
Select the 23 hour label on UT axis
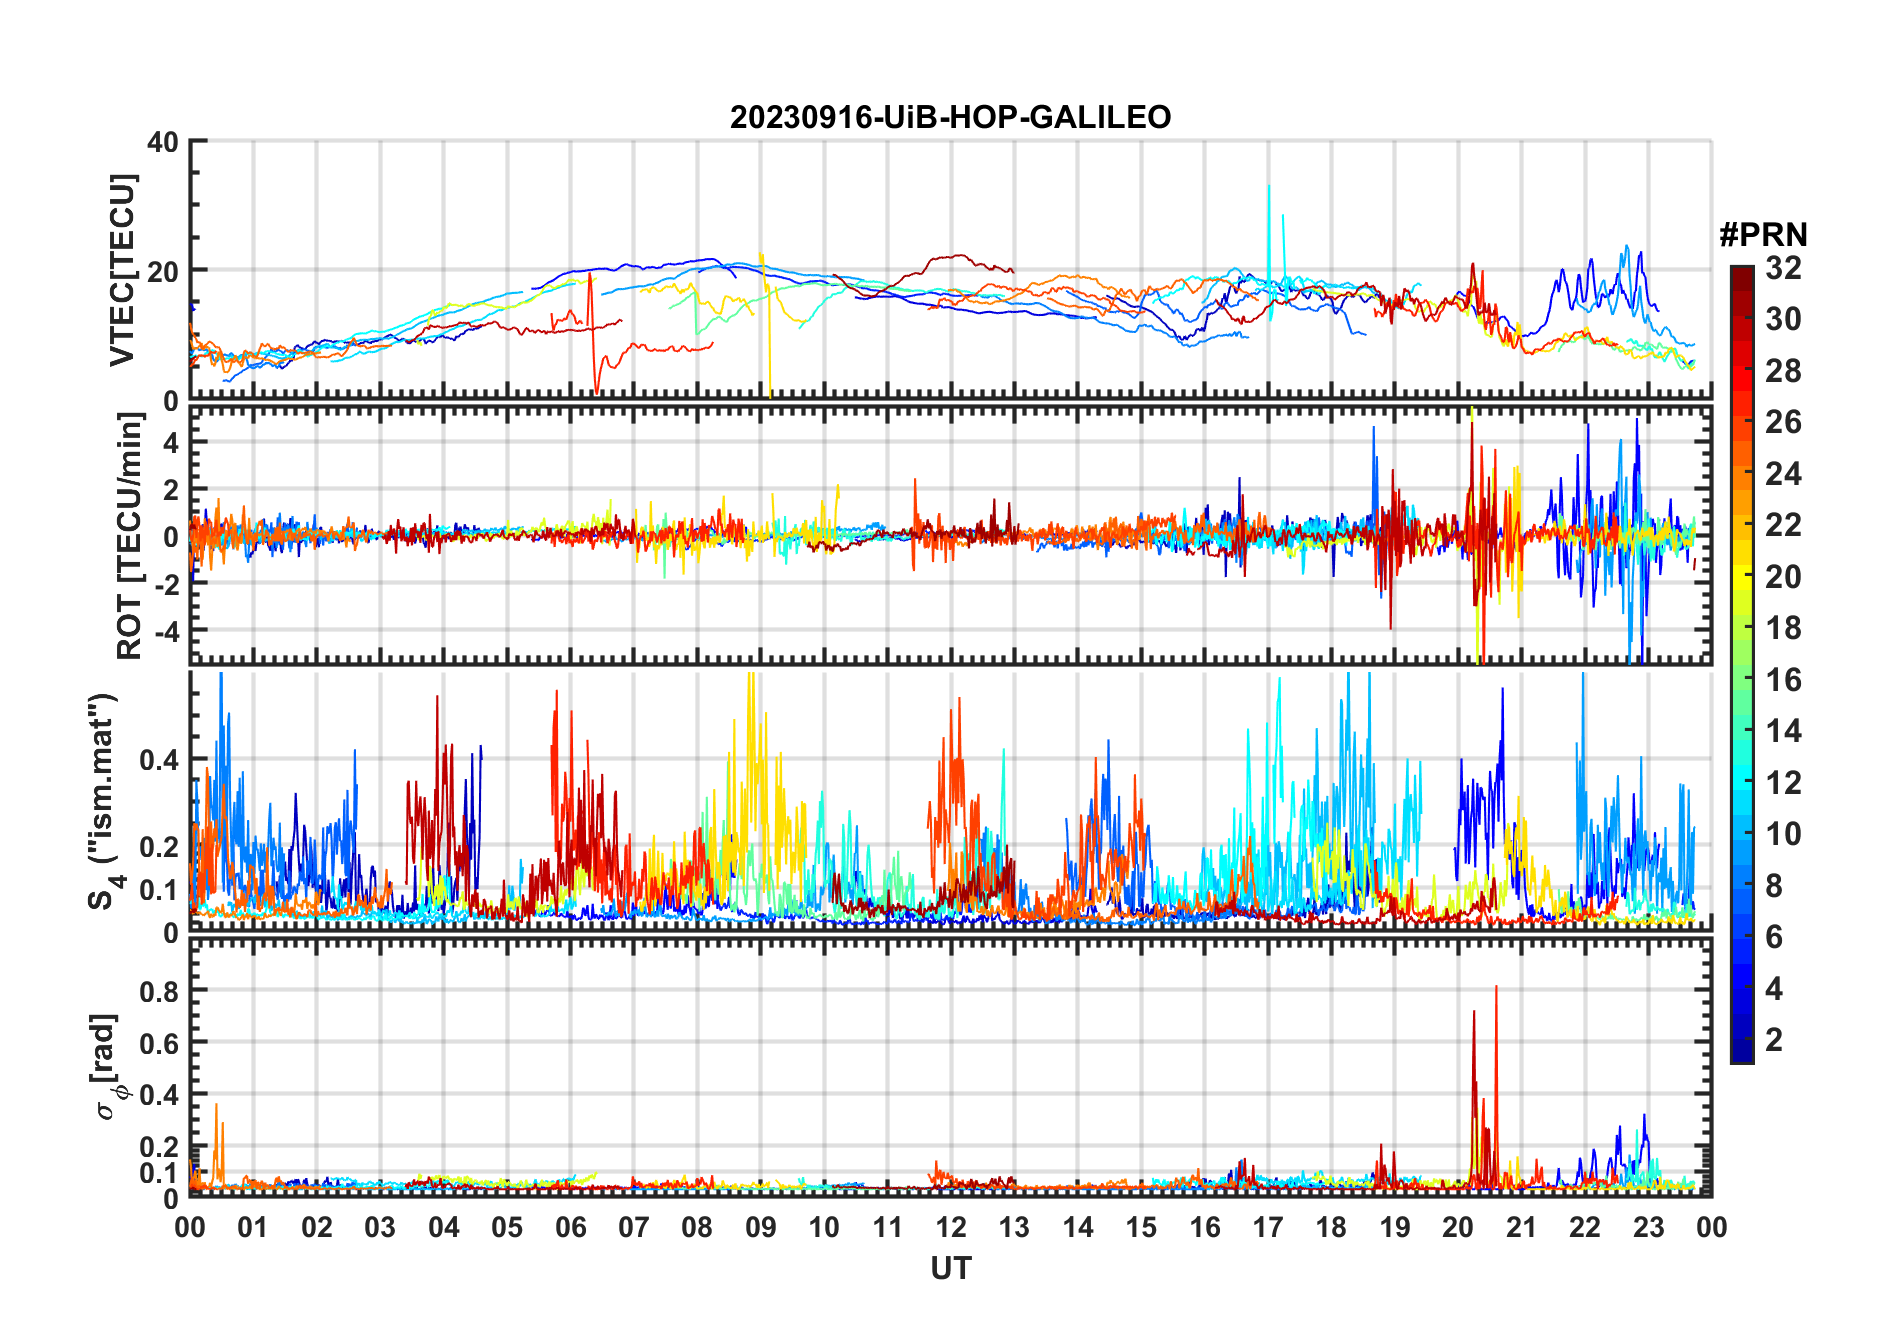(x=1648, y=1227)
